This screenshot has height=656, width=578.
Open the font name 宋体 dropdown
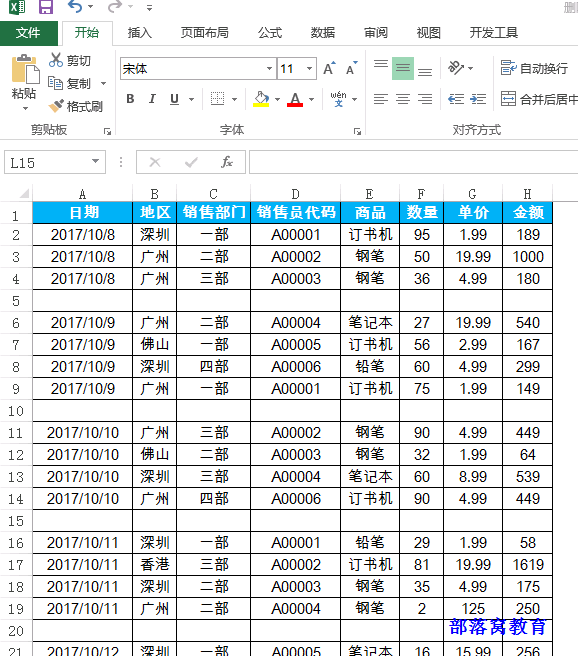coord(269,69)
